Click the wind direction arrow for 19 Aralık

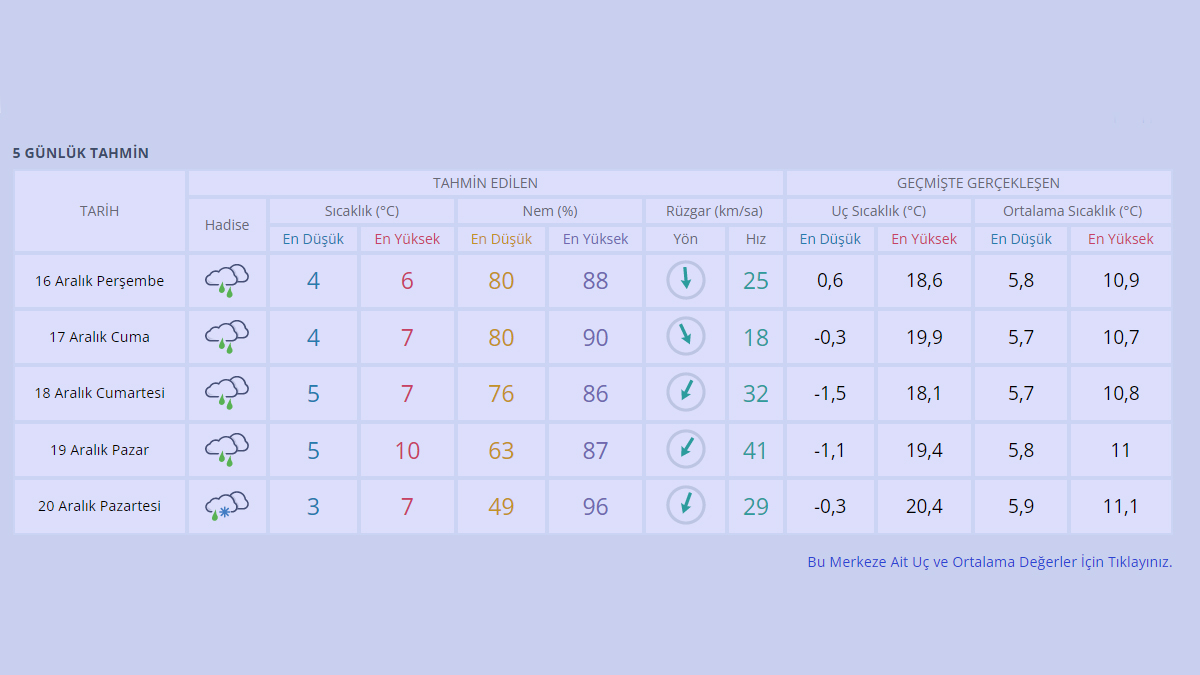pos(686,450)
